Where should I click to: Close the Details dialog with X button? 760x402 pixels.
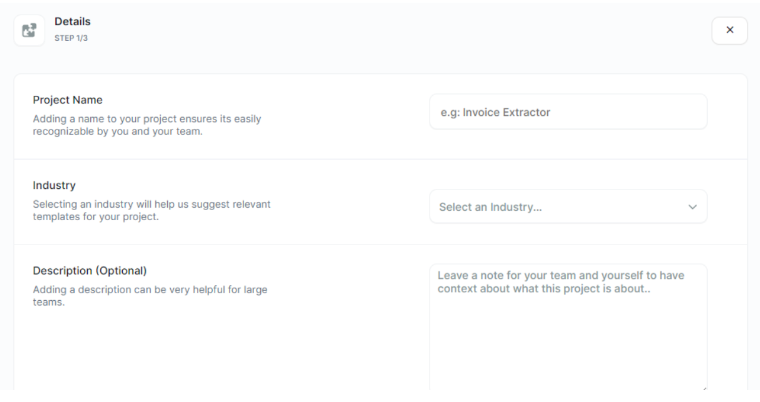pyautogui.click(x=729, y=30)
